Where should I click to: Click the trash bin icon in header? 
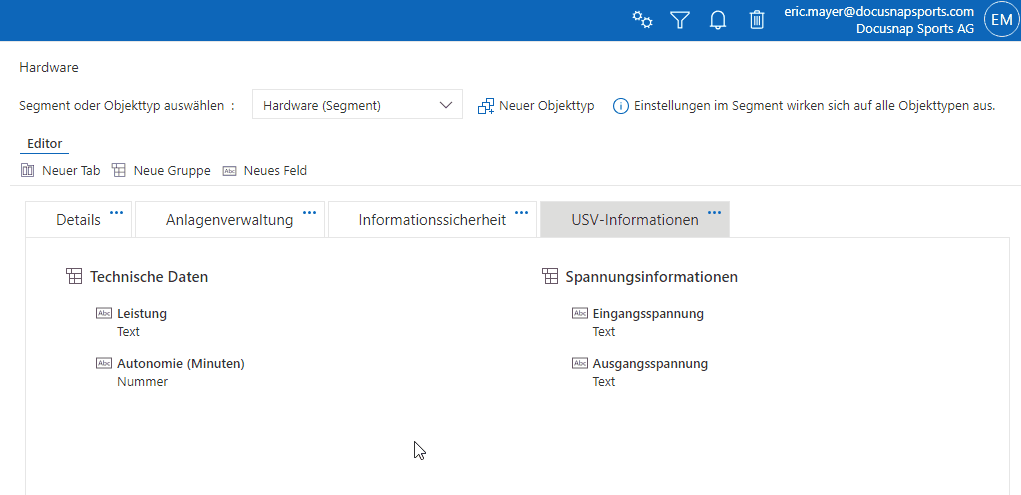tap(757, 20)
